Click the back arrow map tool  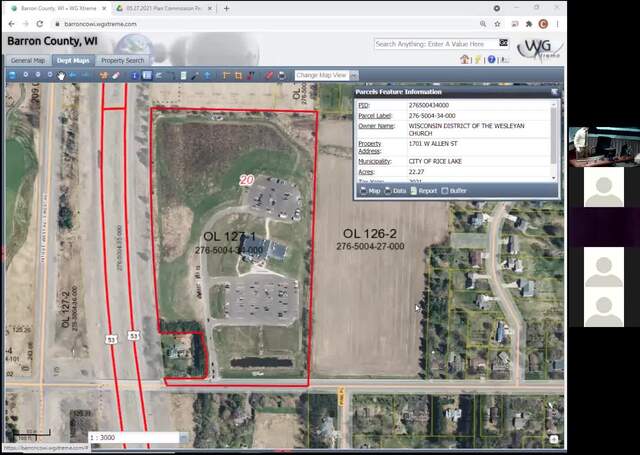[73, 75]
